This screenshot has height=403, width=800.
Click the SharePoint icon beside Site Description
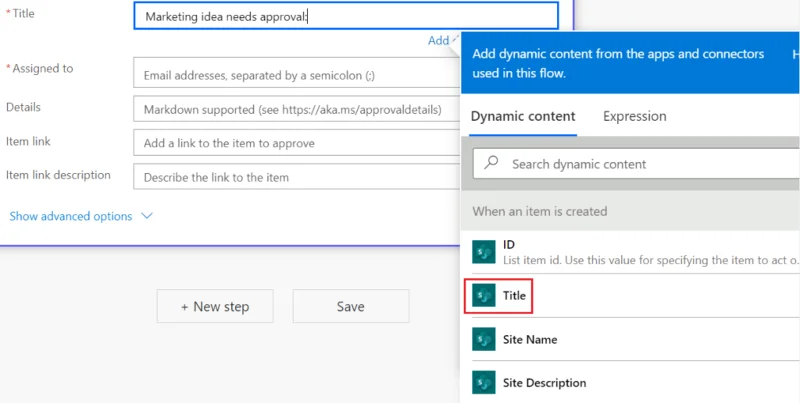click(x=484, y=383)
